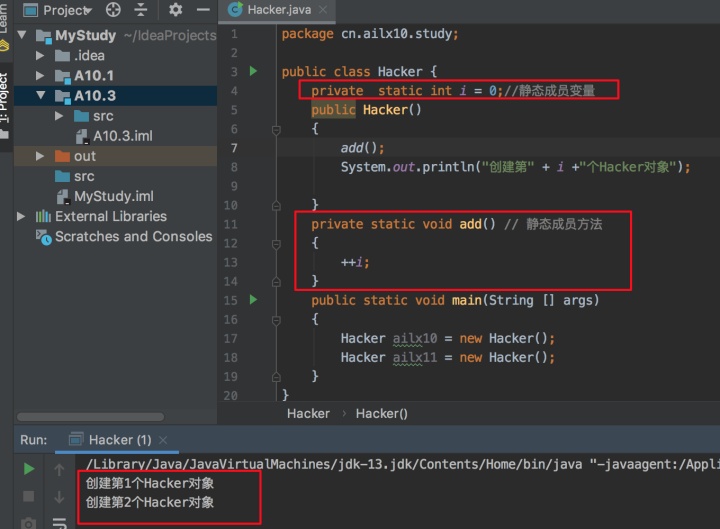Viewport: 720px width, 529px height.
Task: Click the run gutter arrow beside class Hacker
Action: [x=253, y=71]
